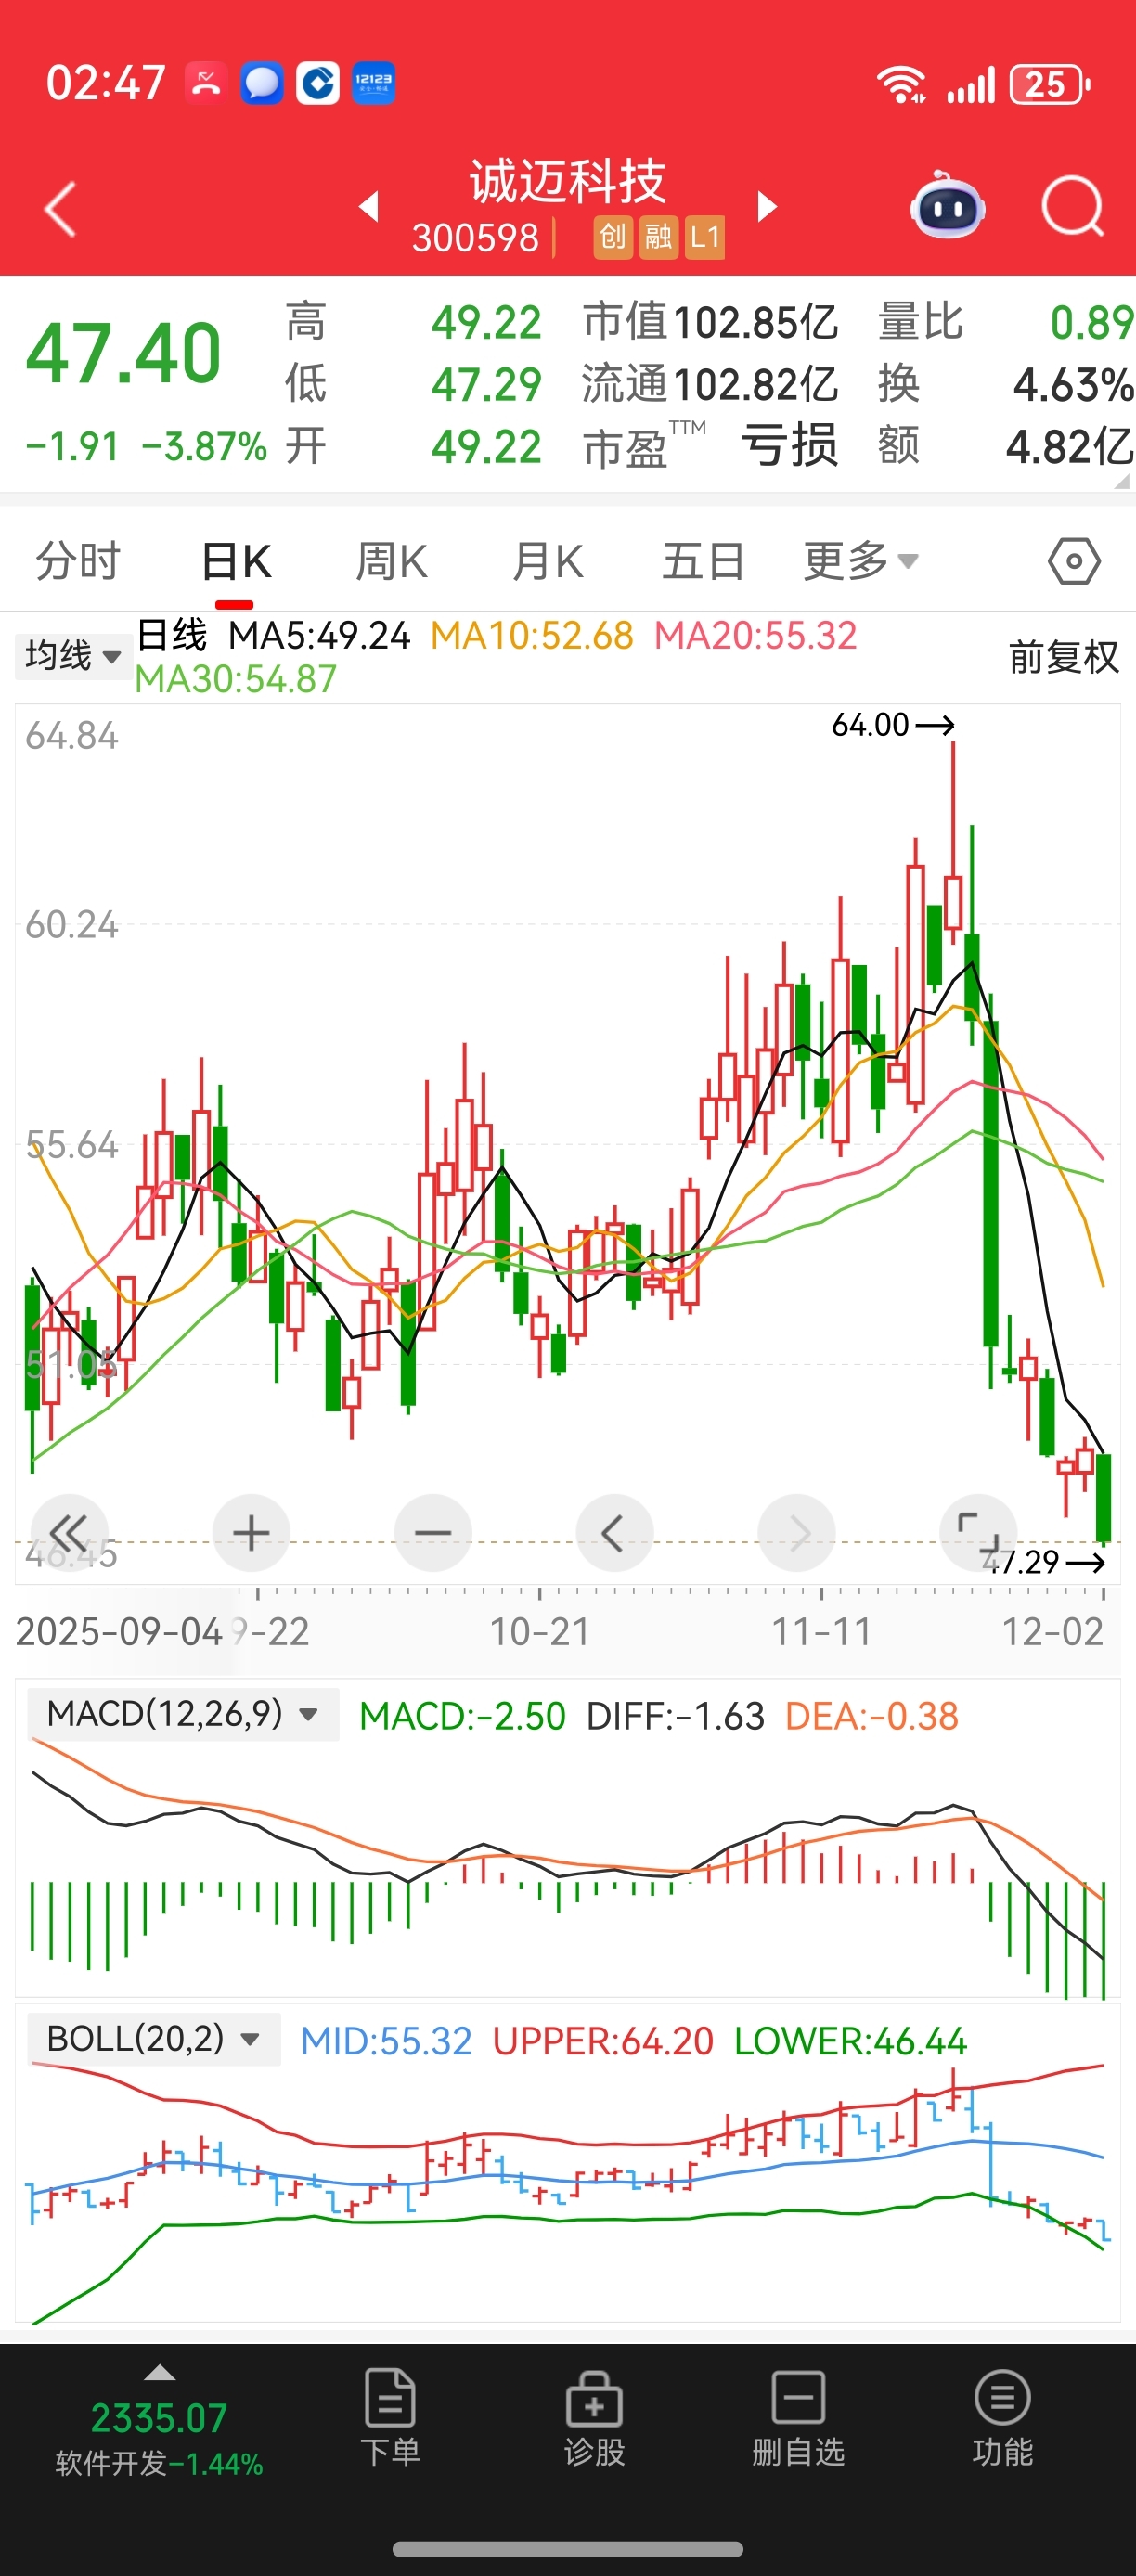The height and width of the screenshot is (2576, 1136).
Task: Tap 量比 0.89 value
Action: click(x=1005, y=322)
